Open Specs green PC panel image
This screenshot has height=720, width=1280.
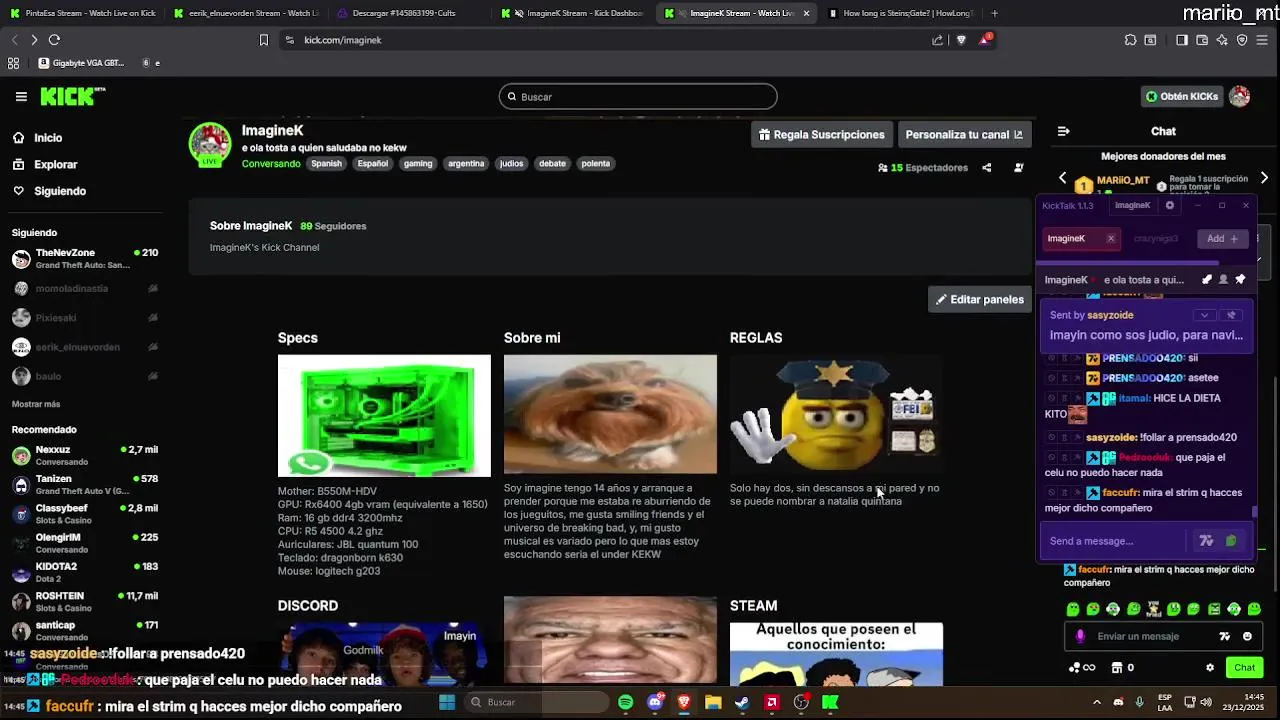[x=384, y=415]
